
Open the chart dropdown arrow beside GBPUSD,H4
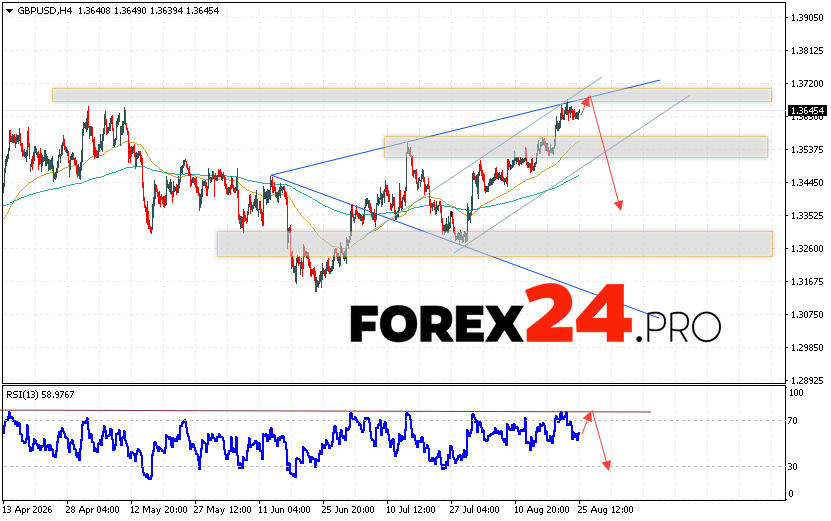point(9,11)
